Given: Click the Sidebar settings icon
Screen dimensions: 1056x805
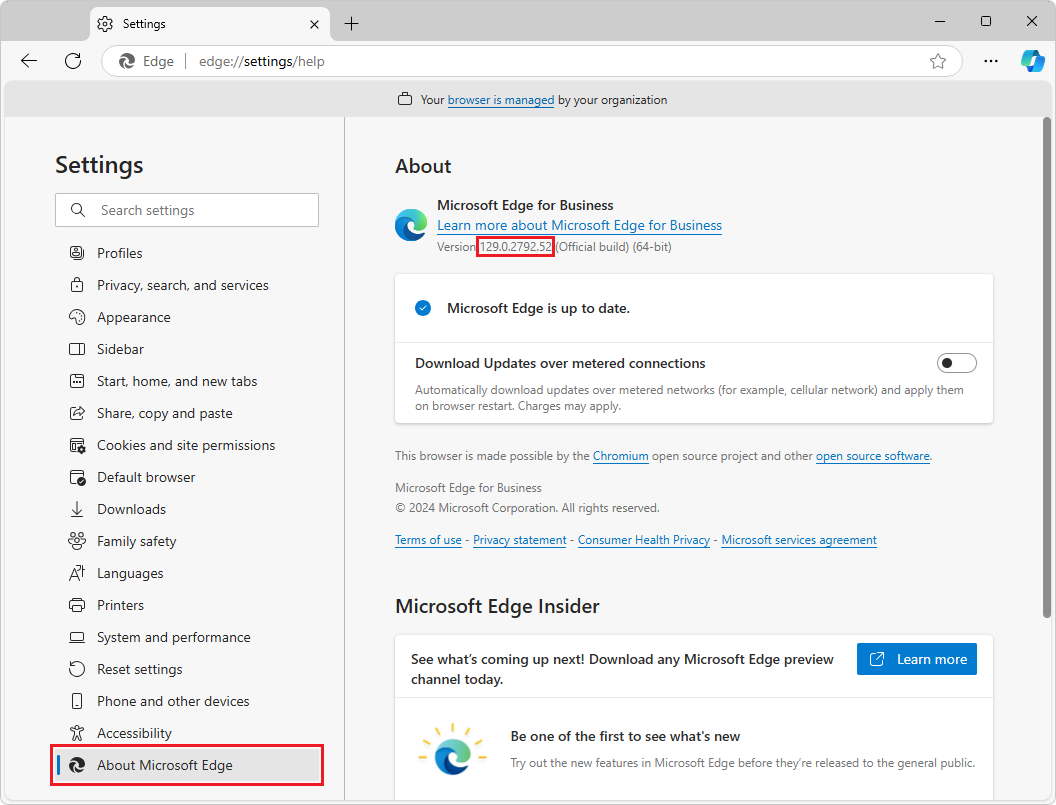Looking at the screenshot, I should coord(77,348).
